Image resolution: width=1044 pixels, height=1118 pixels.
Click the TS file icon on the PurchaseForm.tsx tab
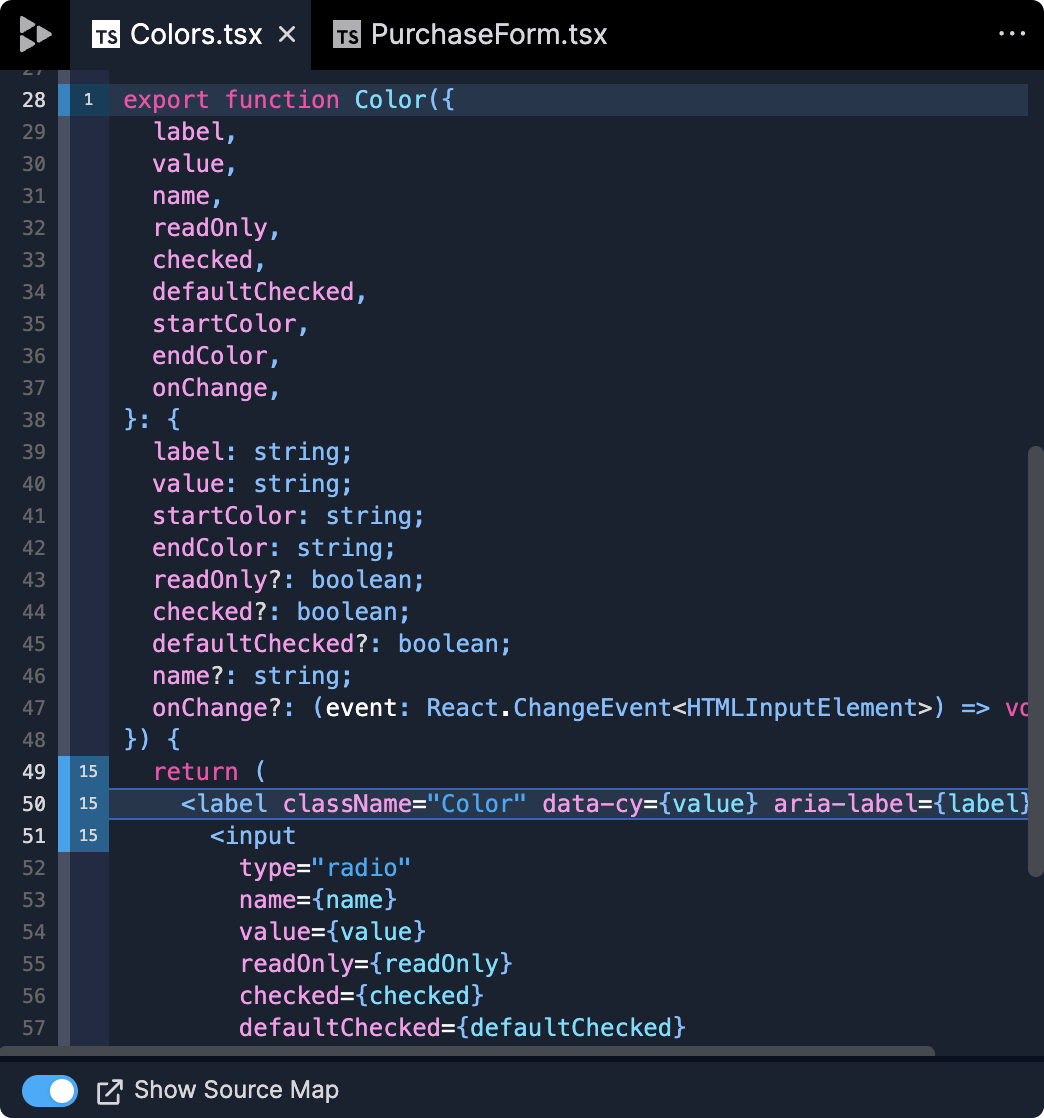(347, 36)
